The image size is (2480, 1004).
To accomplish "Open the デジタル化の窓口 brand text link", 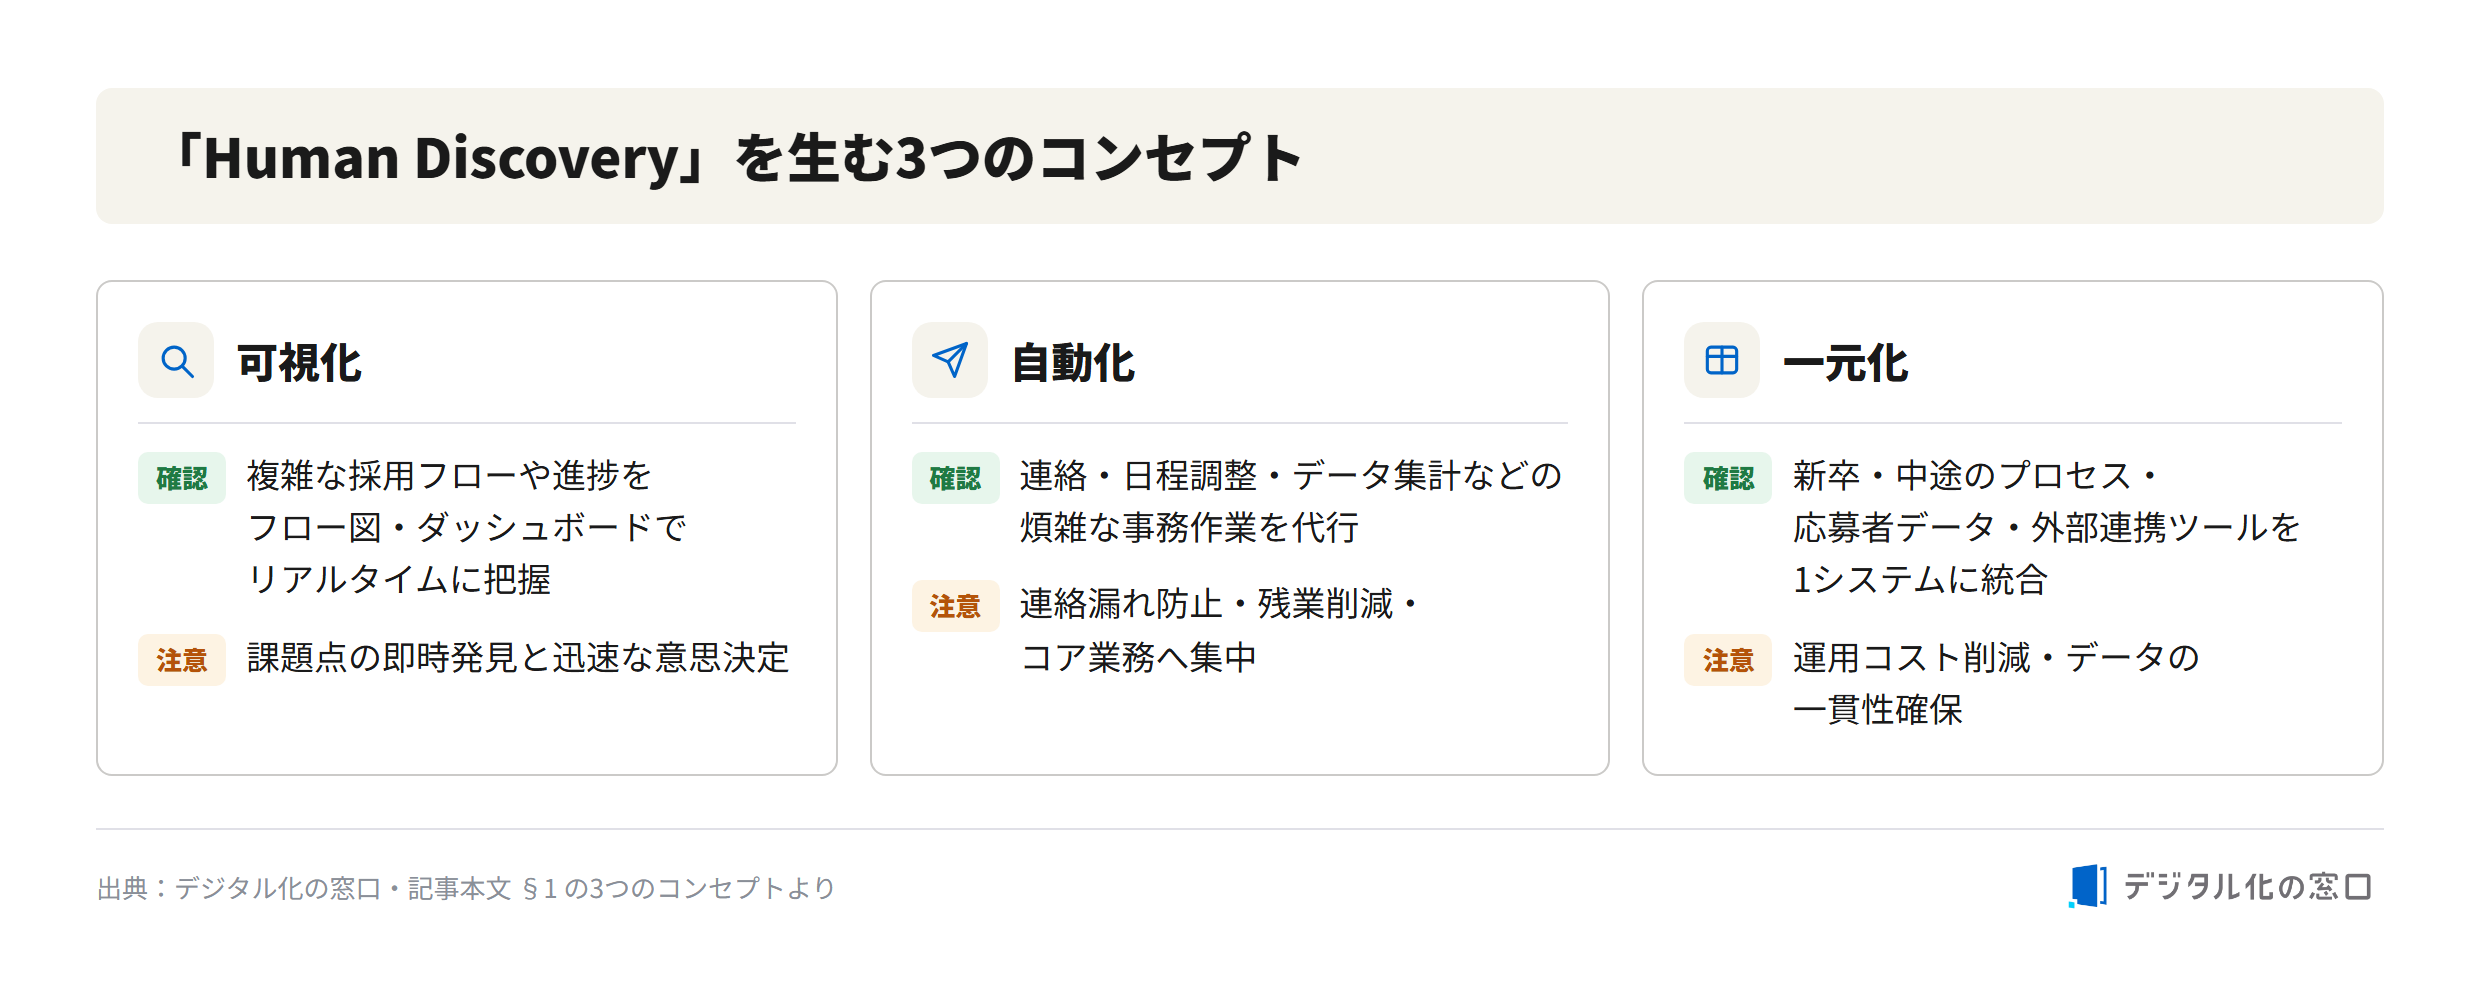I will 2247,886.
